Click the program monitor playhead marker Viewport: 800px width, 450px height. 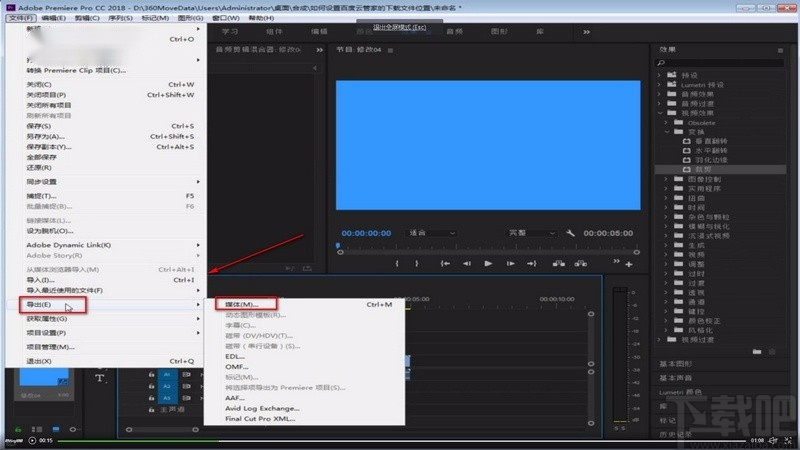click(338, 245)
